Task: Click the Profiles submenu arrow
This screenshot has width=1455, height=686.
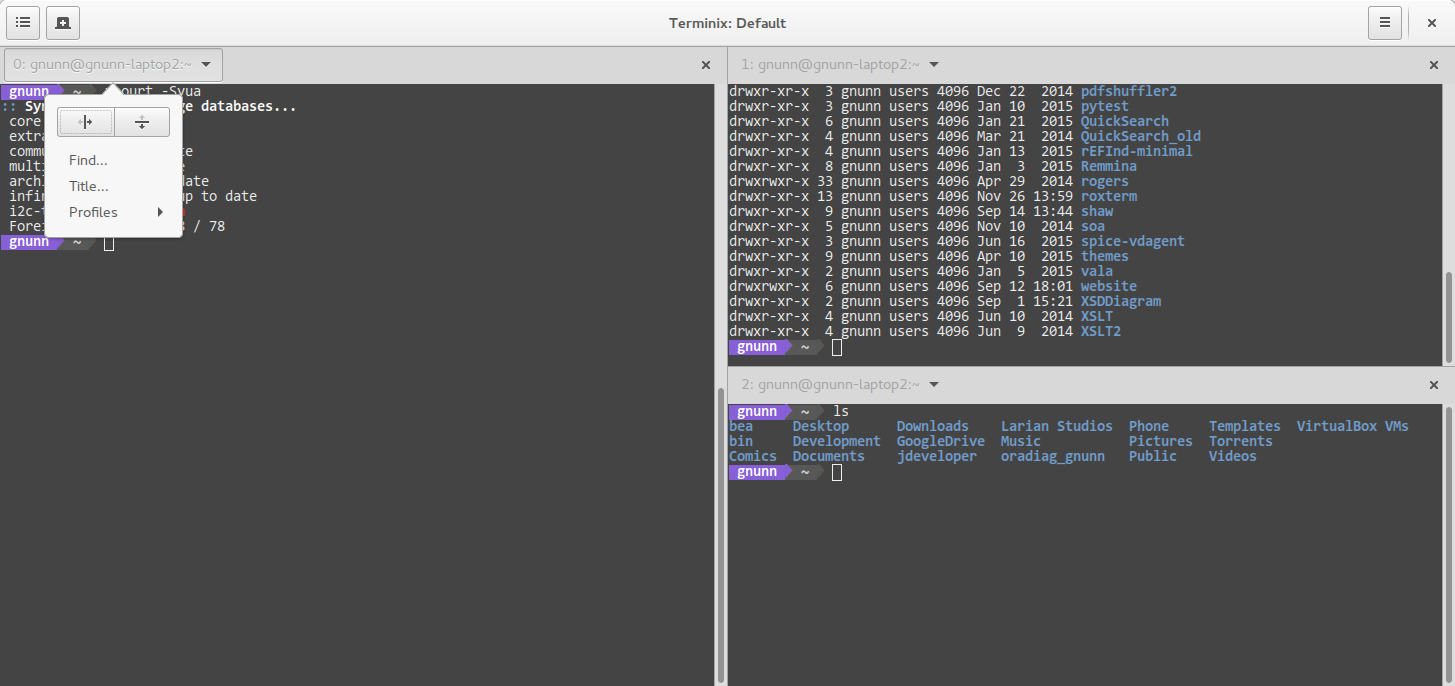Action: [x=160, y=212]
